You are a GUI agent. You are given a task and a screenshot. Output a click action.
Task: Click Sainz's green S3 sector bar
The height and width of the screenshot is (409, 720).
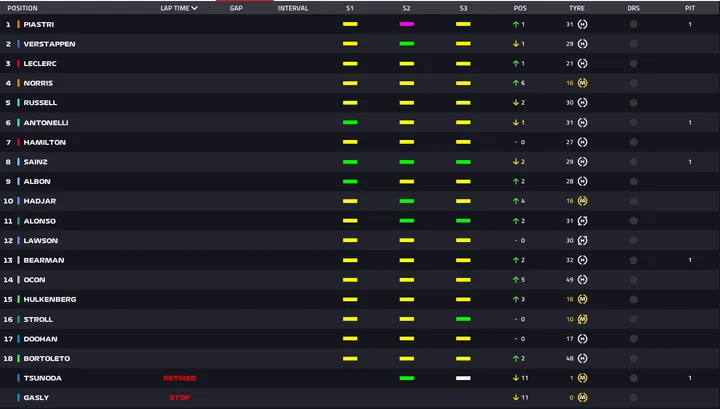coord(463,162)
